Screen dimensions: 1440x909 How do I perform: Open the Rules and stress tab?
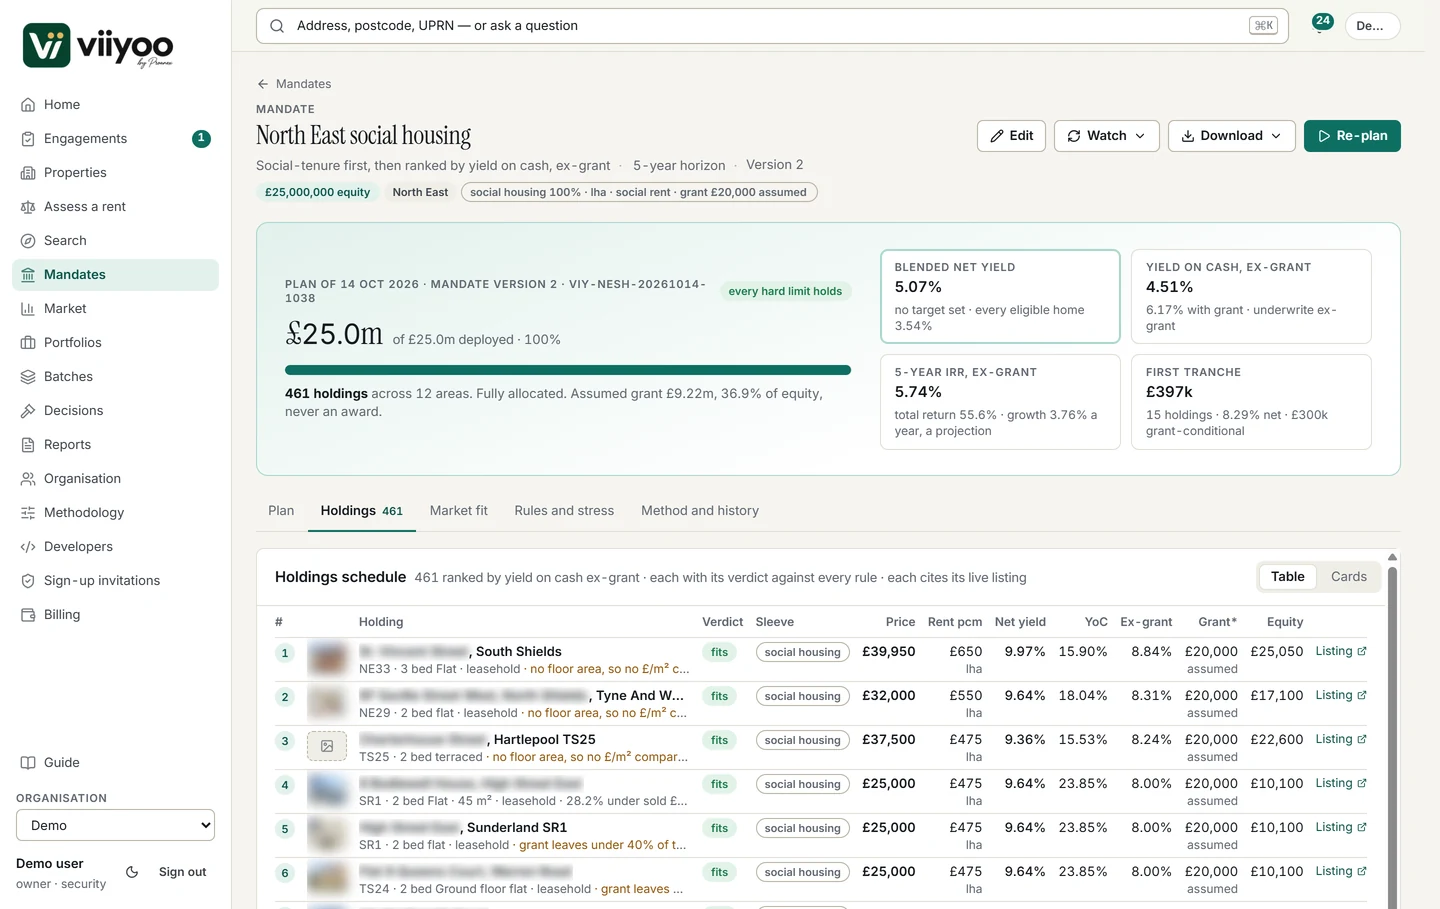(x=564, y=511)
